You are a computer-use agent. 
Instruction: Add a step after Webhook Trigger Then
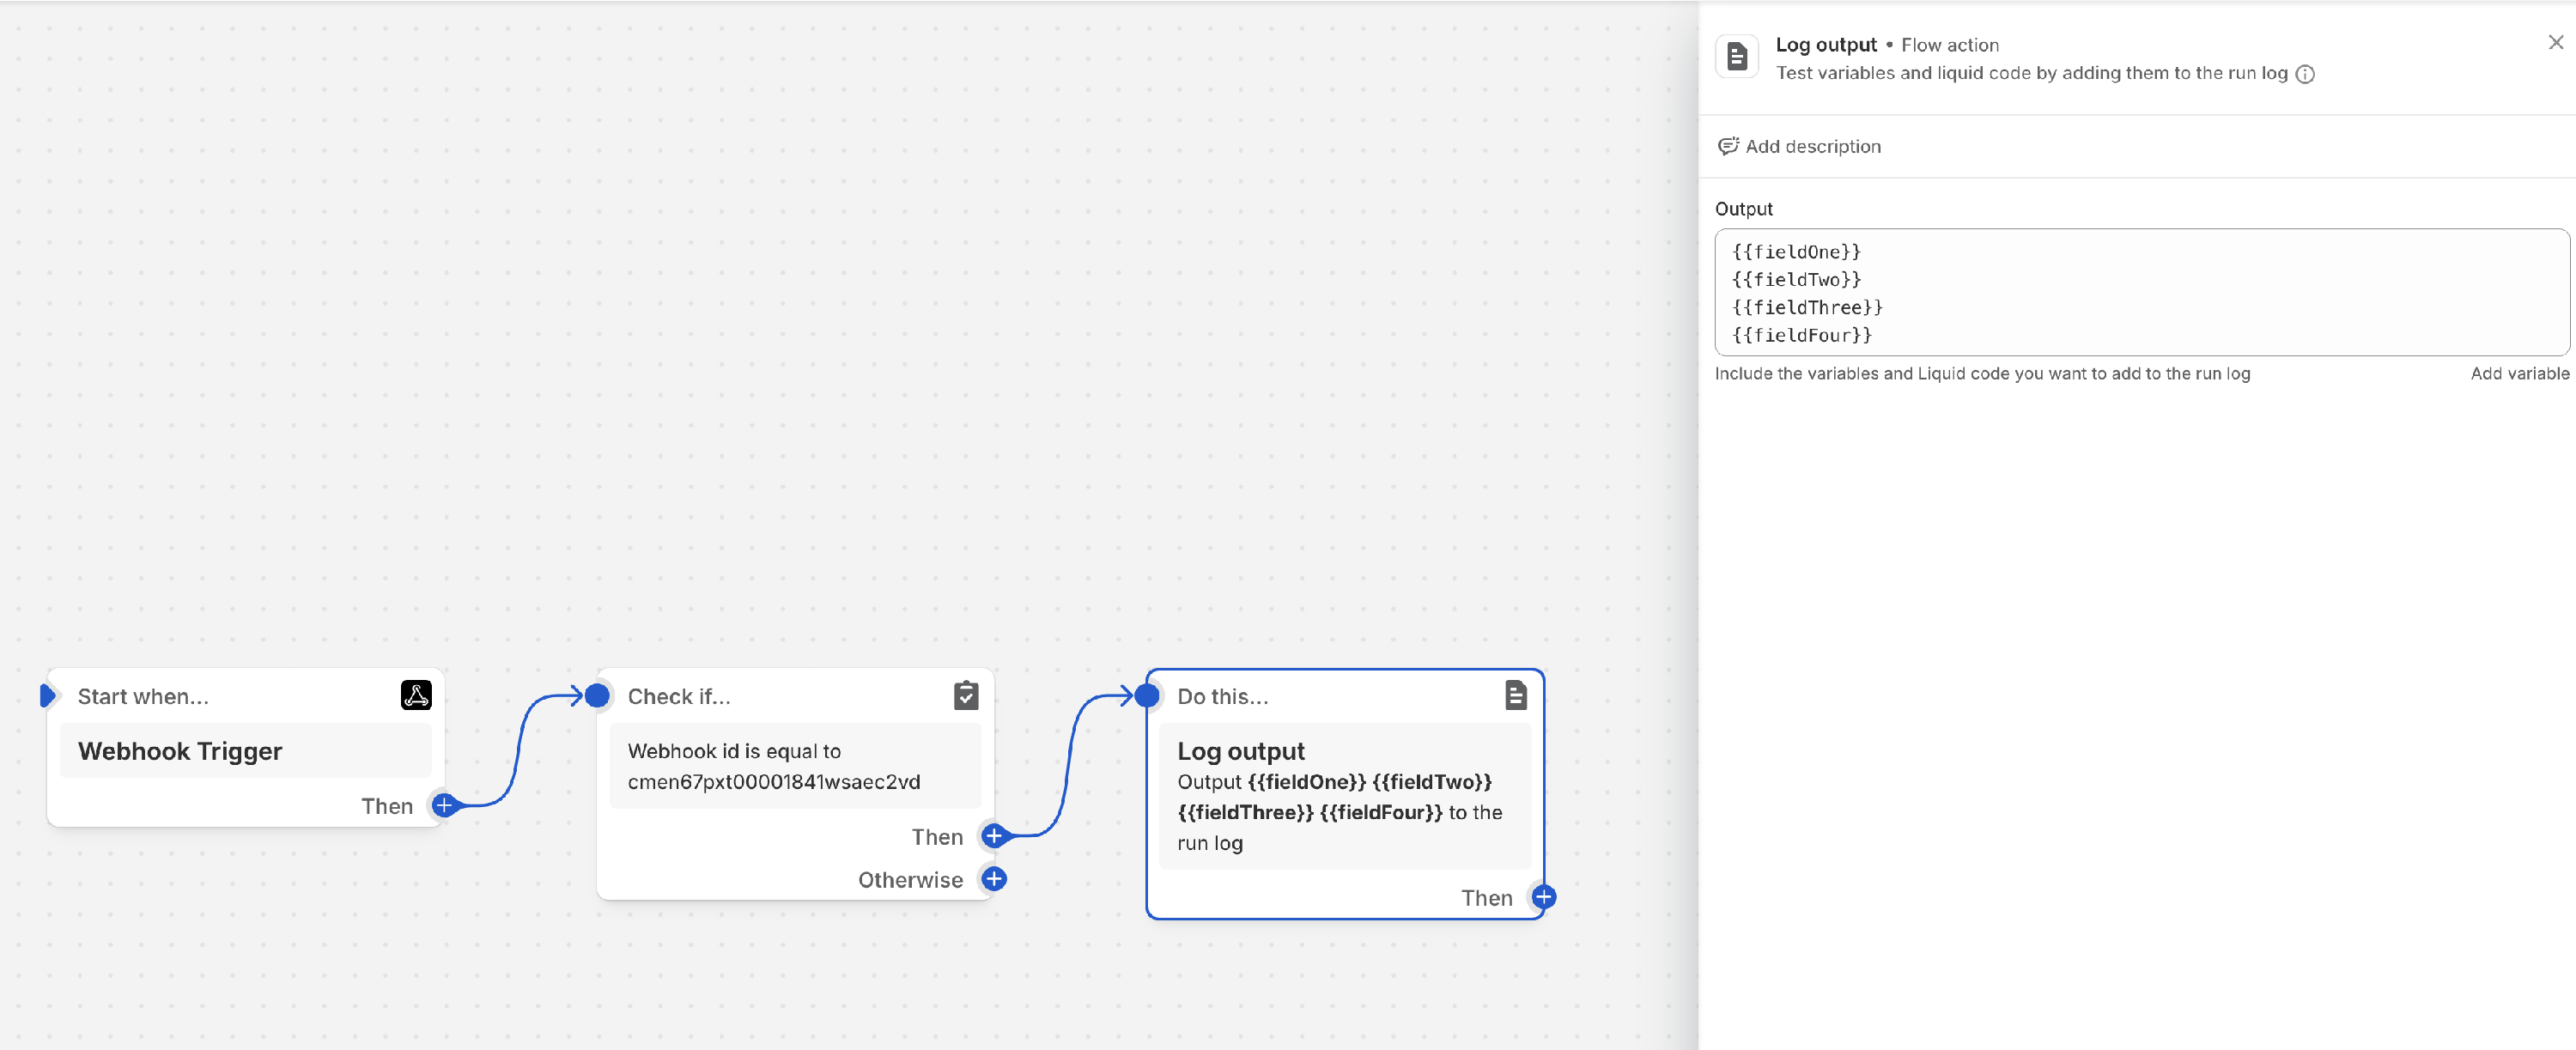pyautogui.click(x=444, y=805)
